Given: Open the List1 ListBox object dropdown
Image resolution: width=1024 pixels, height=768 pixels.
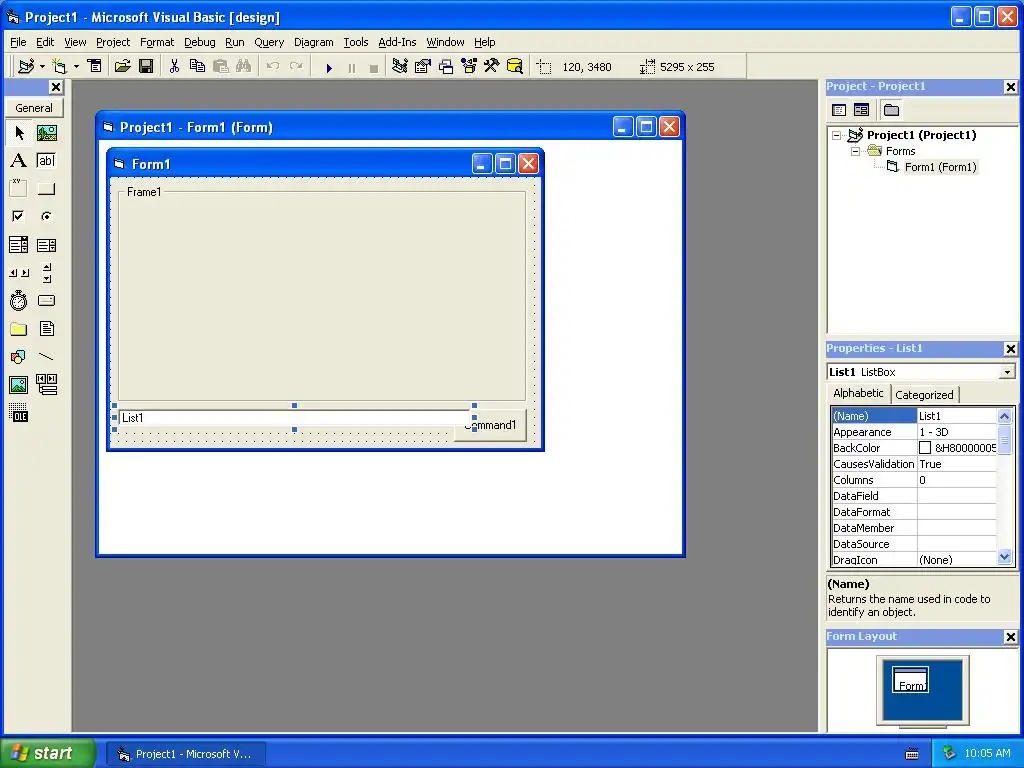Looking at the screenshot, I should (1007, 372).
